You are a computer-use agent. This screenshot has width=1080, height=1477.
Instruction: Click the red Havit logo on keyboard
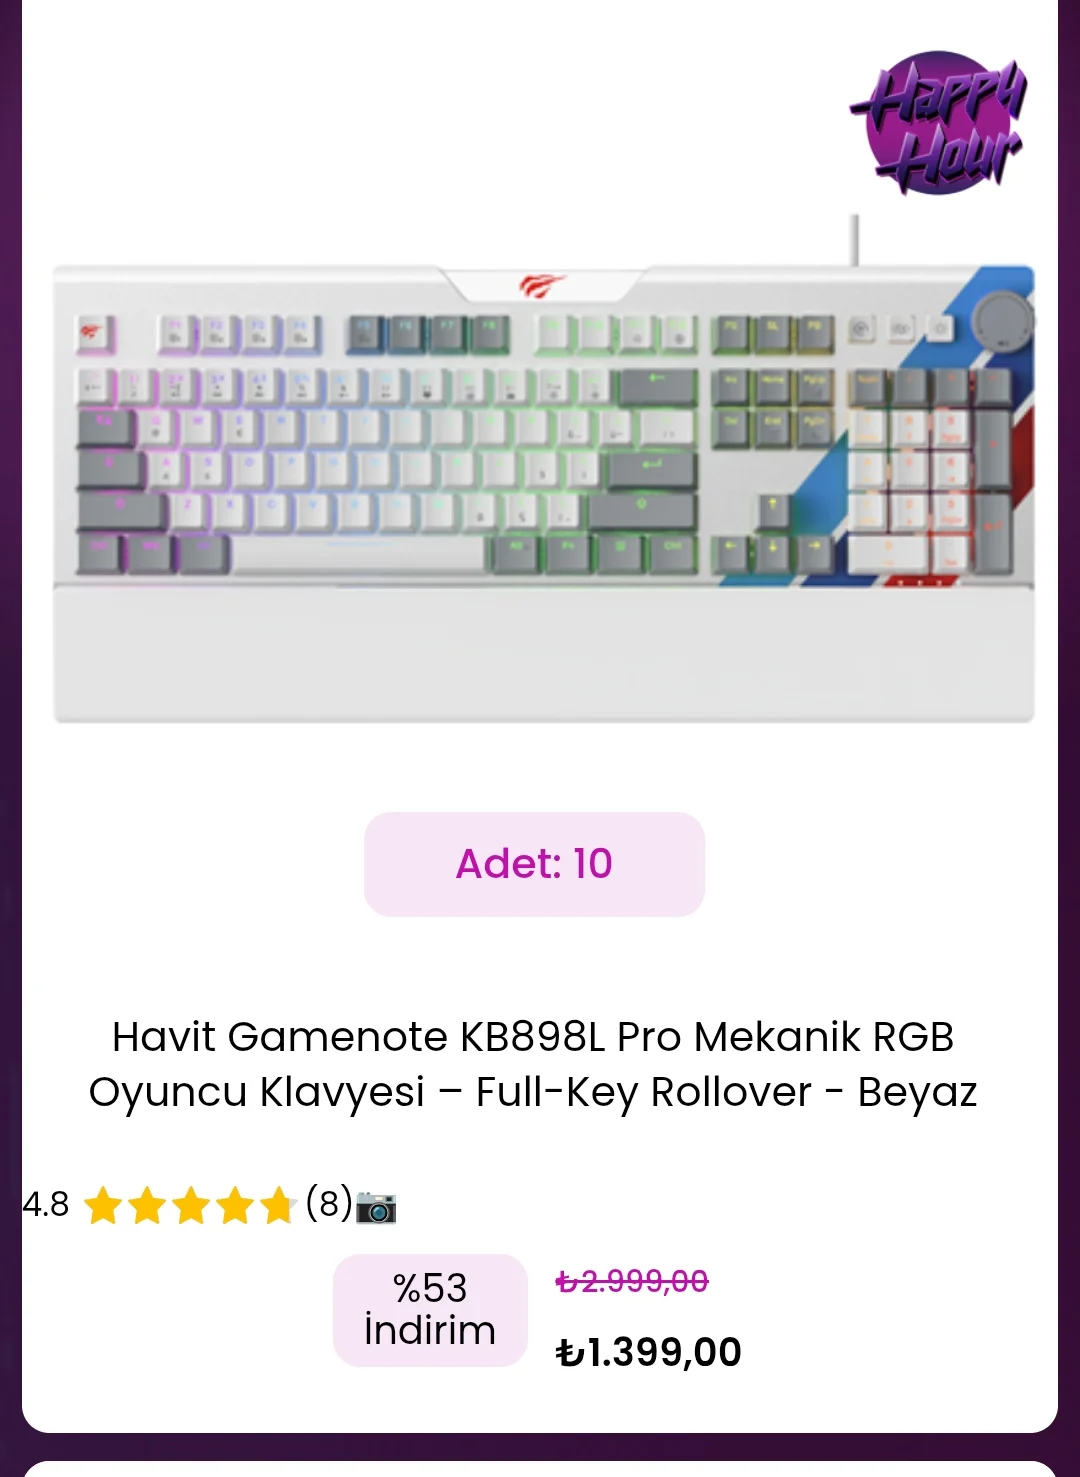(x=542, y=286)
